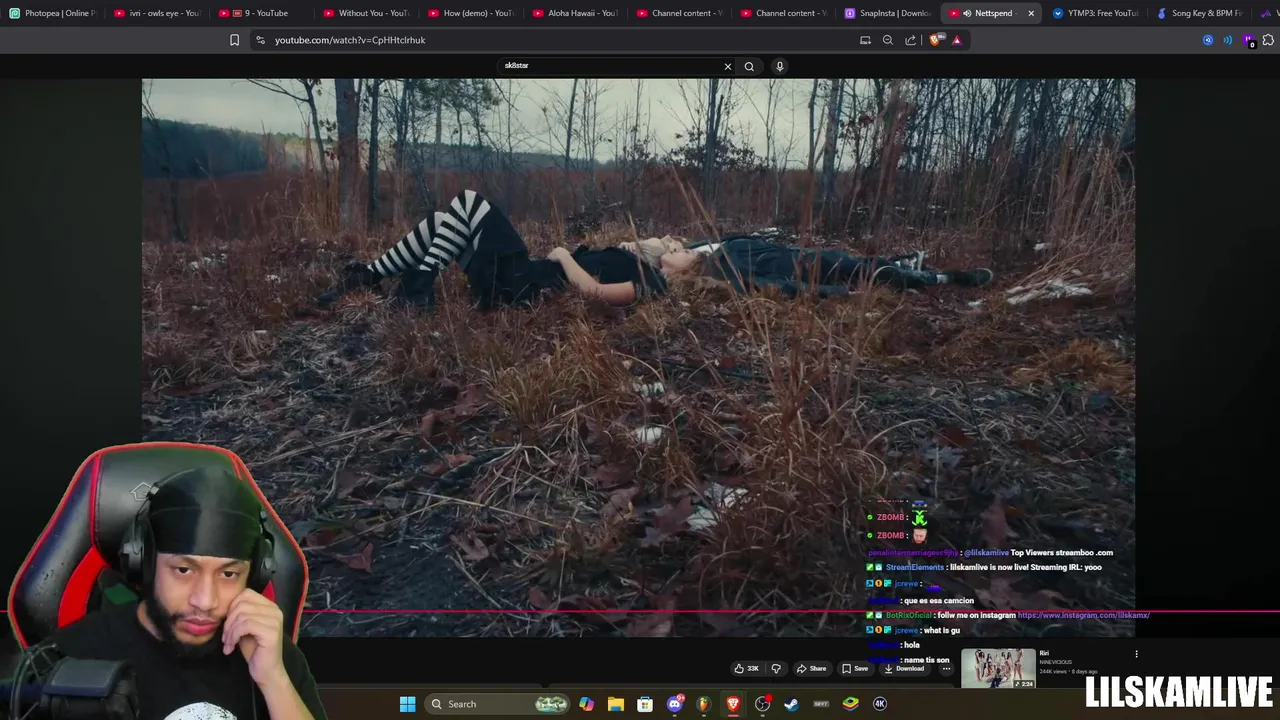Image resolution: width=1280 pixels, height=720 pixels.
Task: Open the Windows Start menu
Action: pyautogui.click(x=407, y=704)
